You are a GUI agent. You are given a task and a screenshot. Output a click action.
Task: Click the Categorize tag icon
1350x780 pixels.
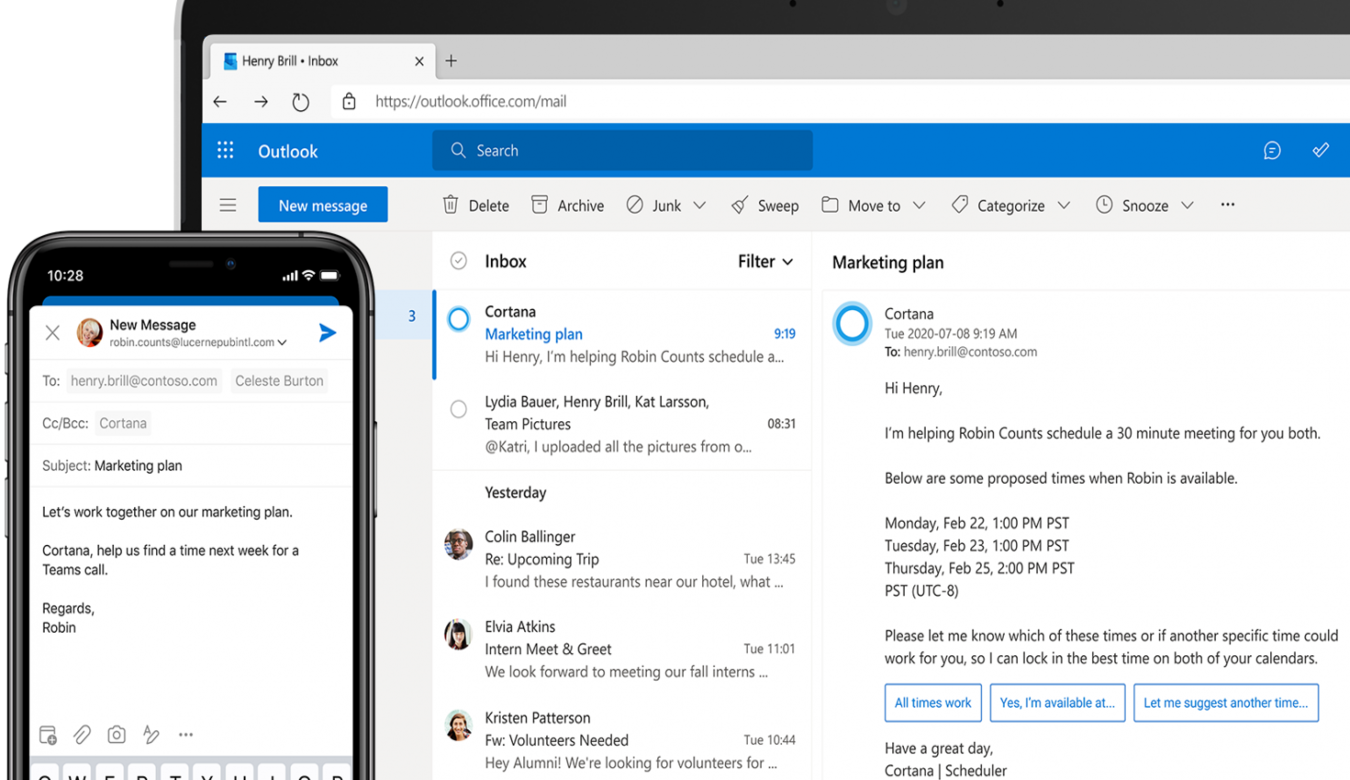[x=960, y=204]
